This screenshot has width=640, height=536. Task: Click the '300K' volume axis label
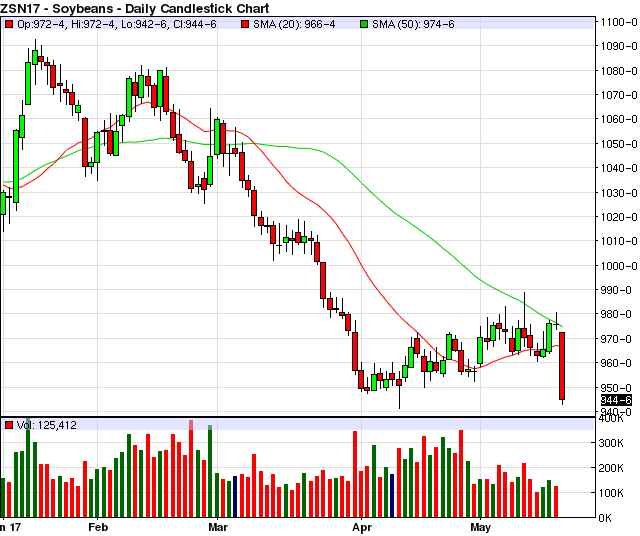click(x=611, y=443)
